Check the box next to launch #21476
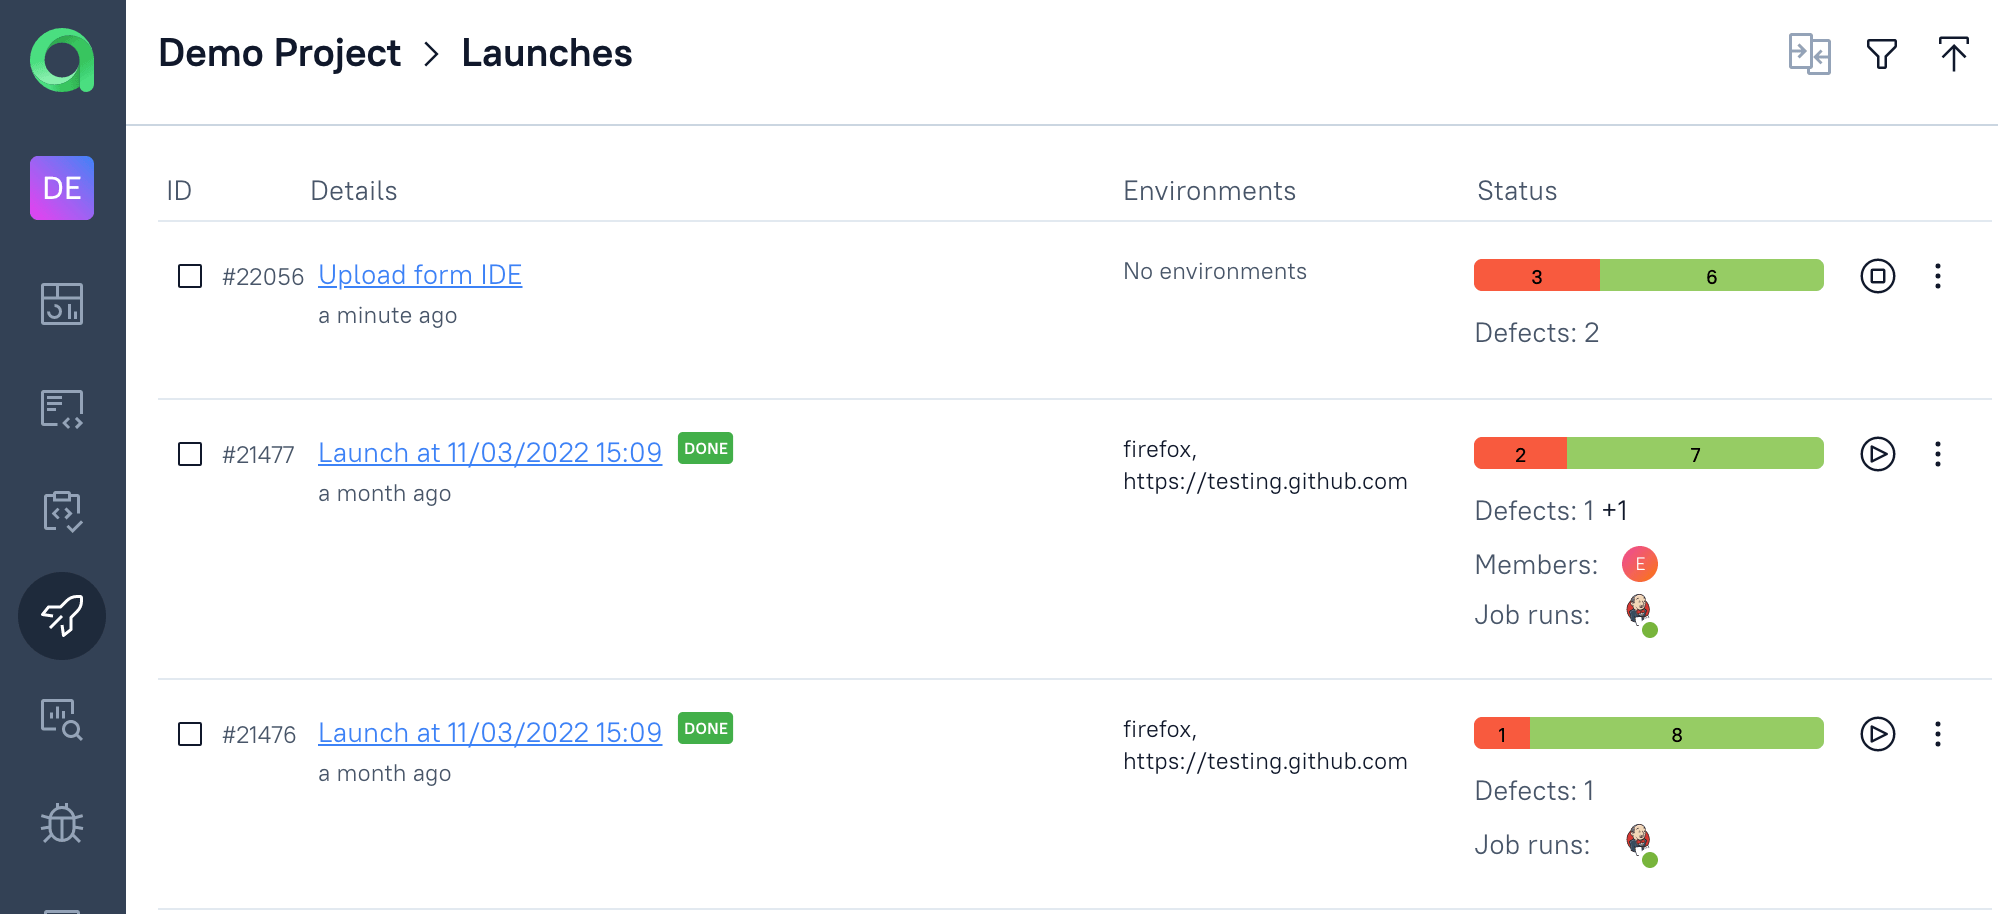Viewport: 1998px width, 914px height. 190,734
